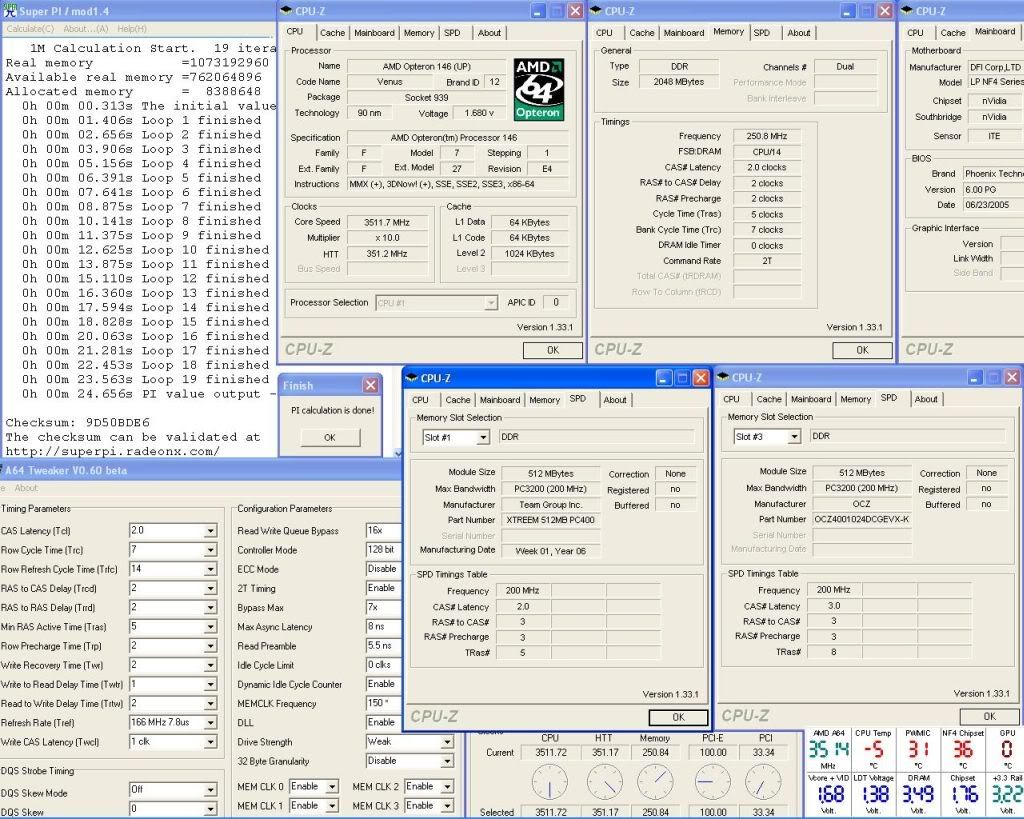Open the Row Refresh Cycle Time (Trfc) dropdown
The width and height of the screenshot is (1024, 819).
(210, 570)
